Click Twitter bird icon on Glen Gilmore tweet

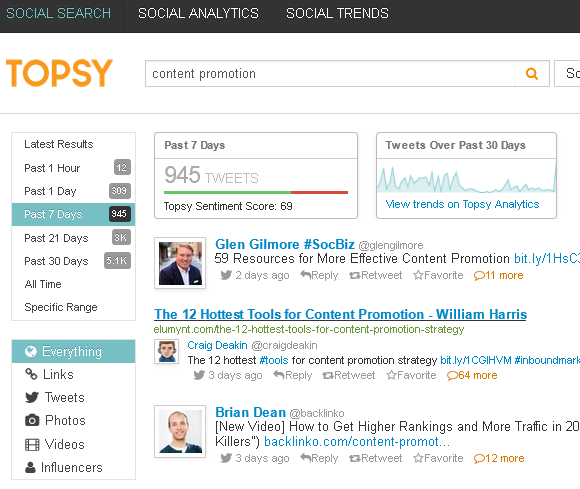tap(226, 275)
